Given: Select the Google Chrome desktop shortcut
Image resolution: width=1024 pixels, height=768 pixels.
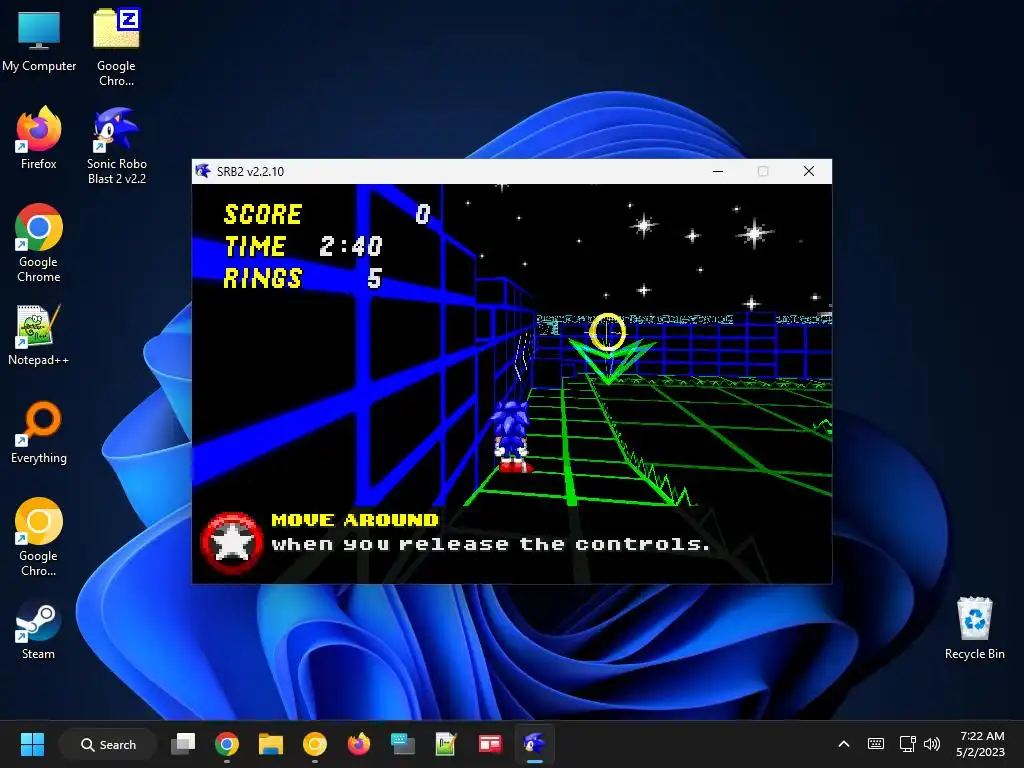Looking at the screenshot, I should click(x=39, y=243).
